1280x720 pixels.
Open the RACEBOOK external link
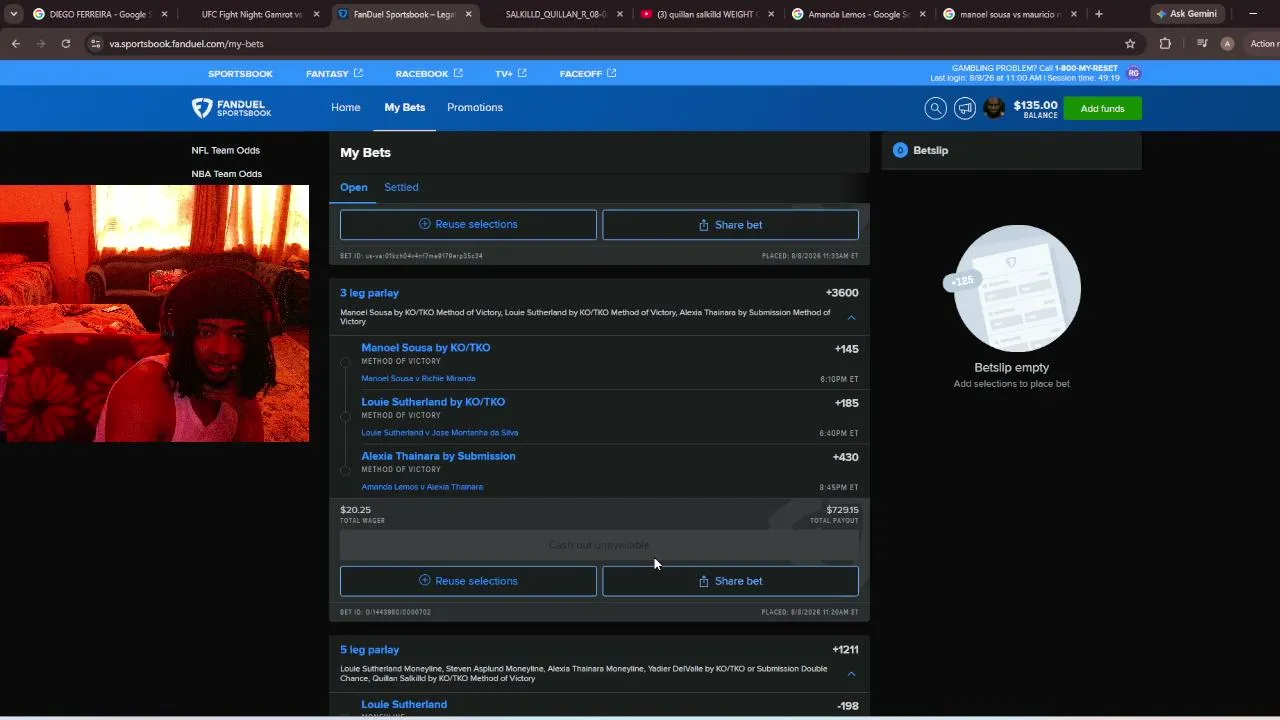(429, 74)
